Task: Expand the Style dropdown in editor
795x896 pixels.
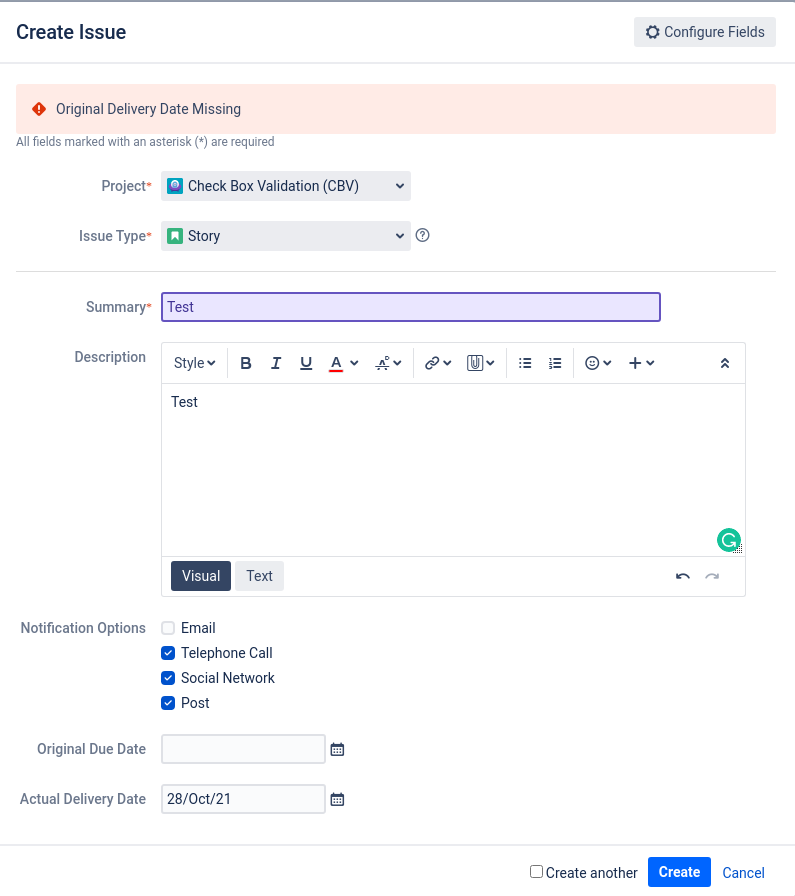Action: (194, 363)
